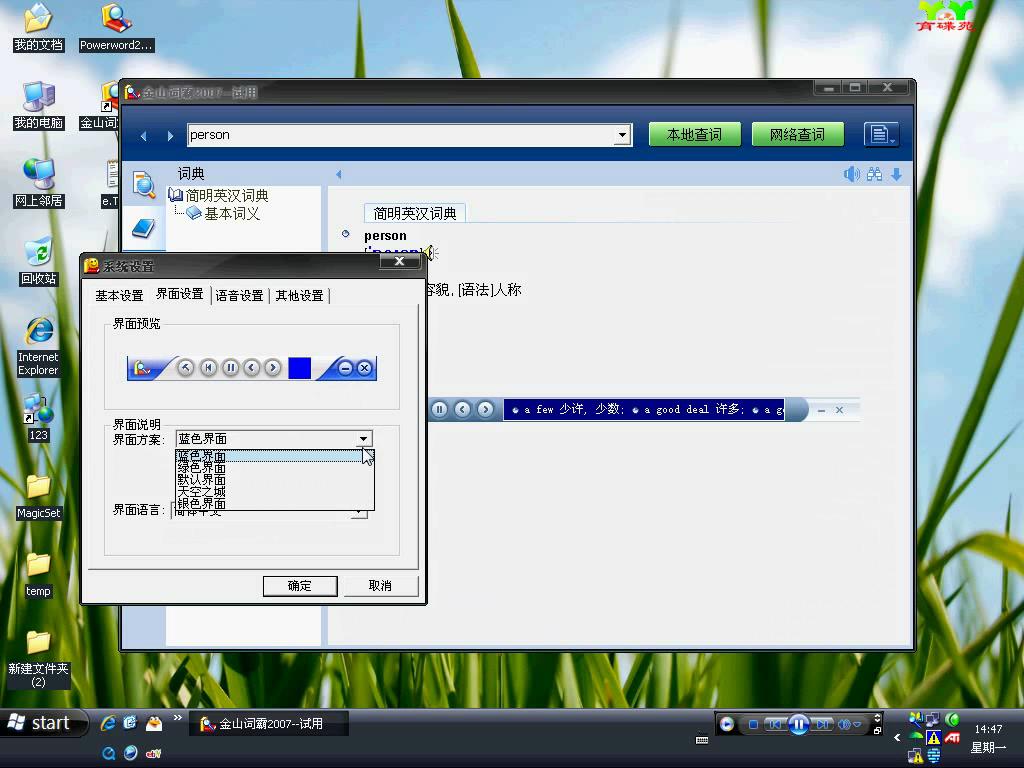Click the binoculars find icon

(874, 174)
